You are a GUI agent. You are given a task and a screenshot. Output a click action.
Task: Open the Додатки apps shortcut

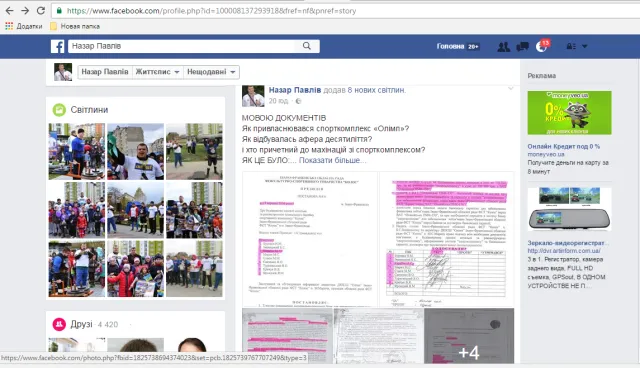click(x=24, y=26)
